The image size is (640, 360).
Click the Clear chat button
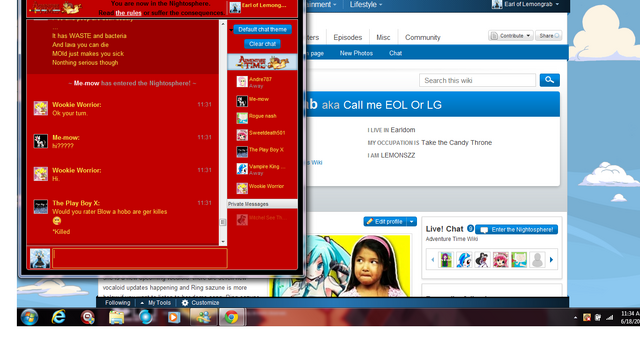coord(262,44)
